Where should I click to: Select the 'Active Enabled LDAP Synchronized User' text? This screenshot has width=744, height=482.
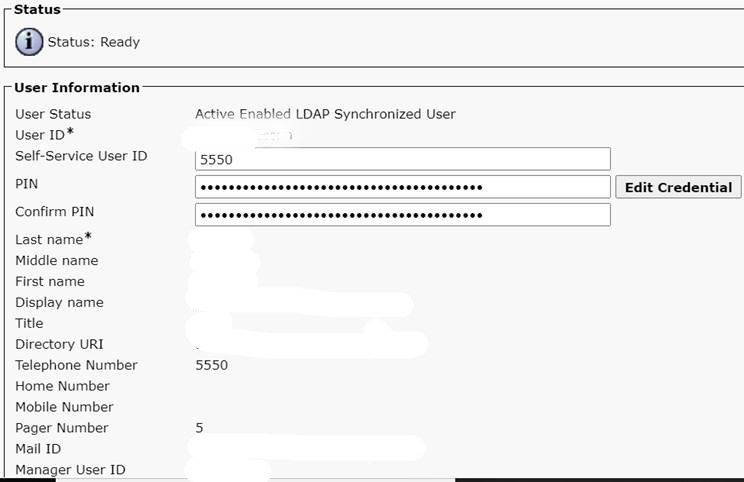(x=325, y=114)
